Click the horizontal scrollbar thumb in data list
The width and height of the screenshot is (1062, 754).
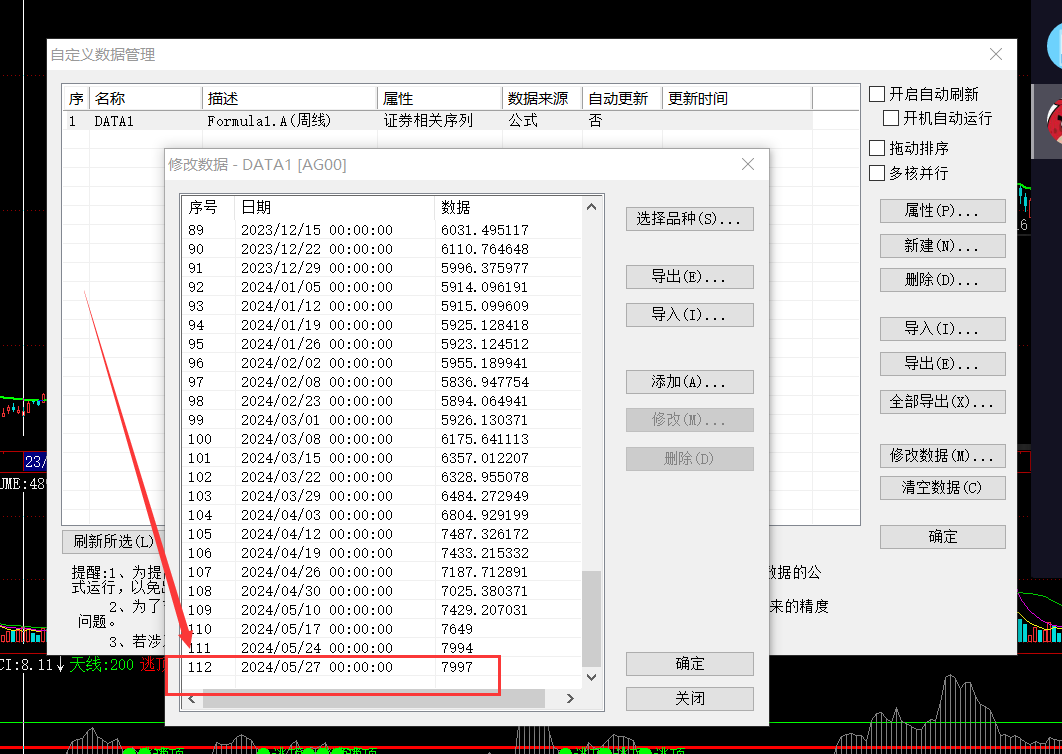(374, 698)
